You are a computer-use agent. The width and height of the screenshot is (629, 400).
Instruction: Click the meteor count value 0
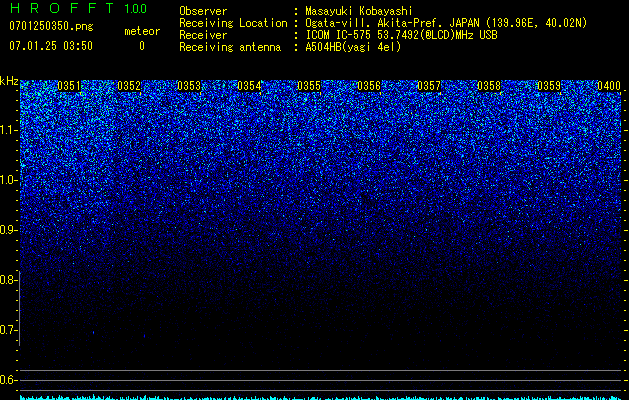coord(142,46)
